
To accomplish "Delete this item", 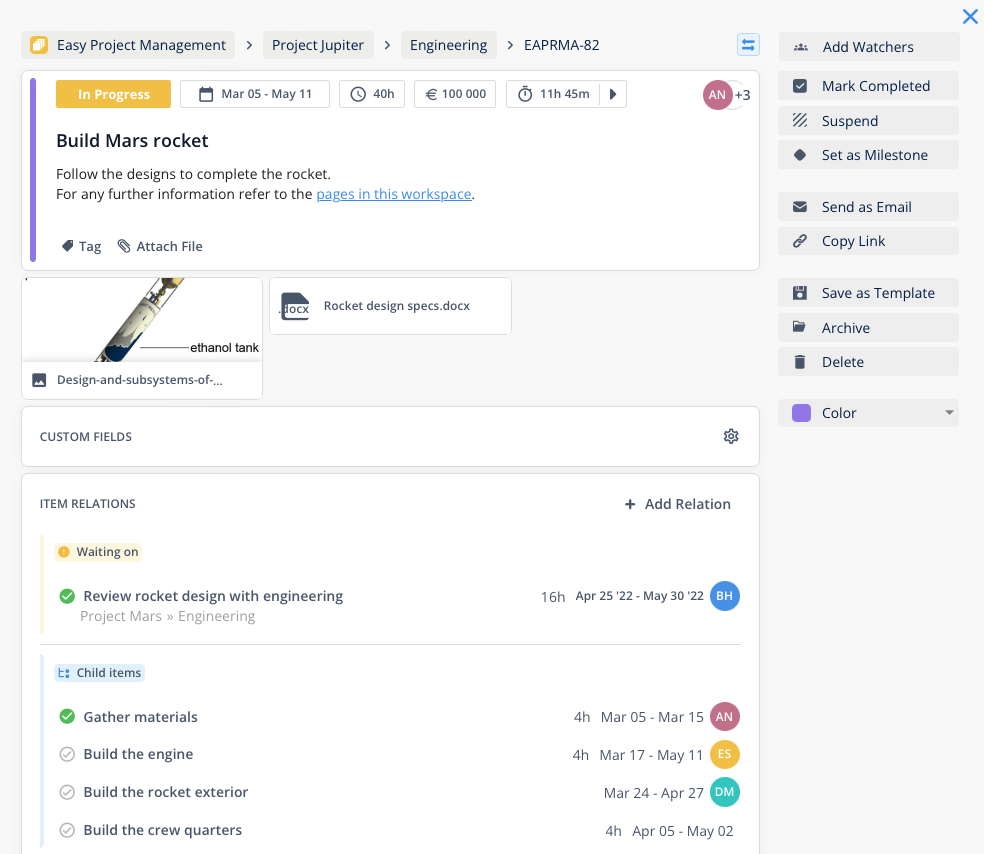I will 869,362.
